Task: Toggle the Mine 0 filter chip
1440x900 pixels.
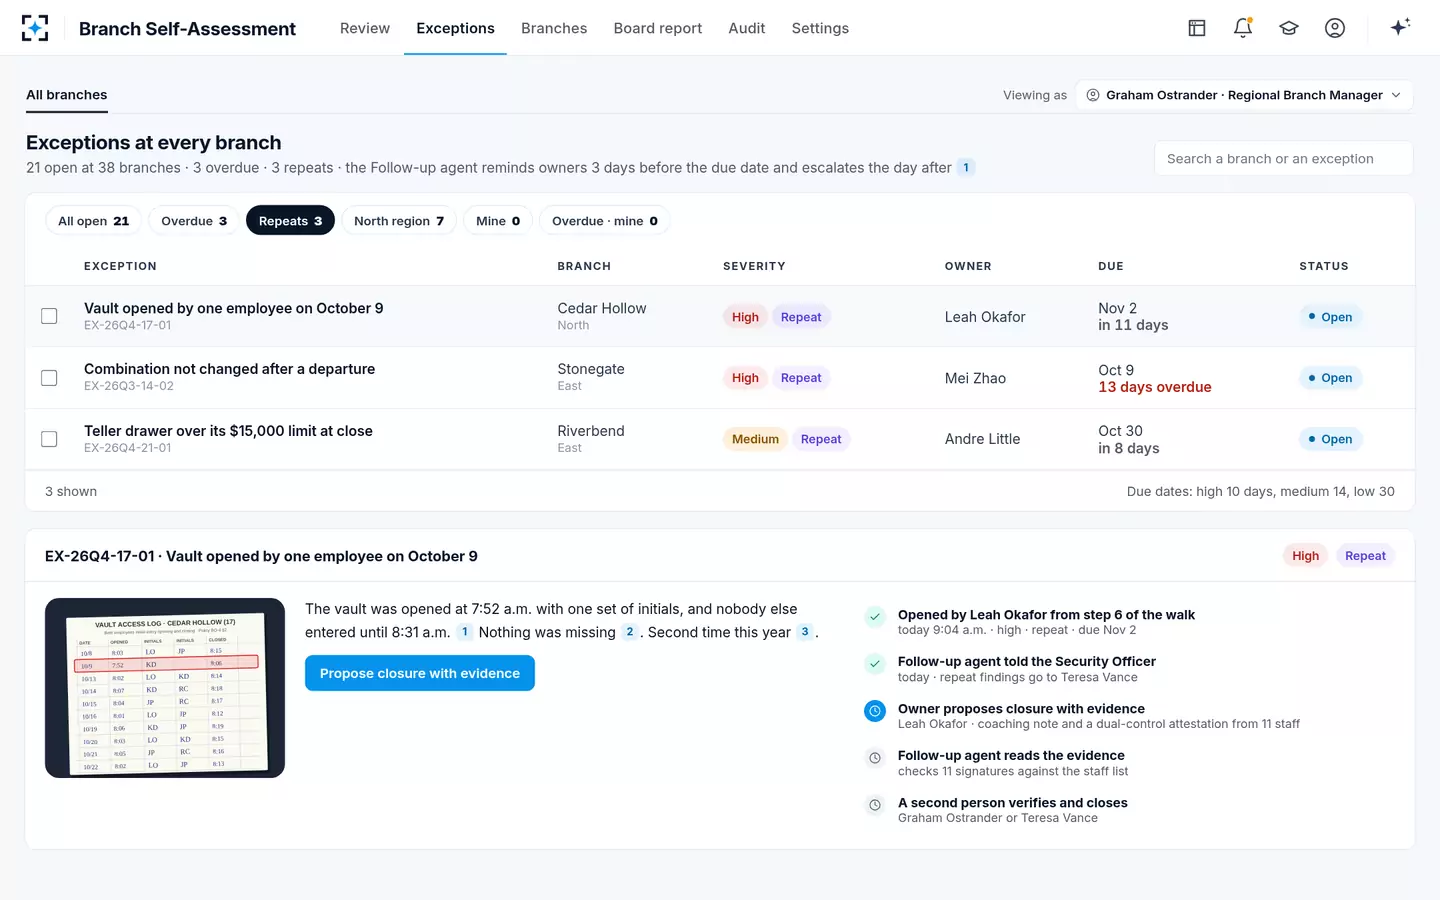Action: point(498,221)
